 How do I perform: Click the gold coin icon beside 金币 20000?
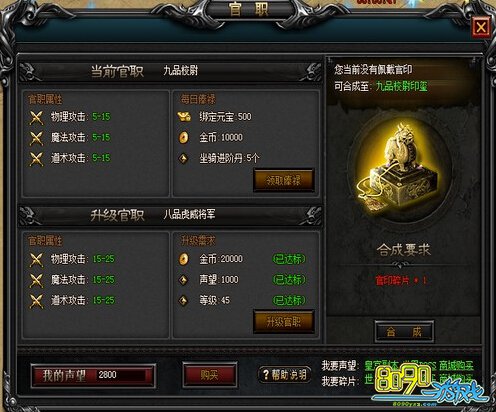[x=184, y=259]
